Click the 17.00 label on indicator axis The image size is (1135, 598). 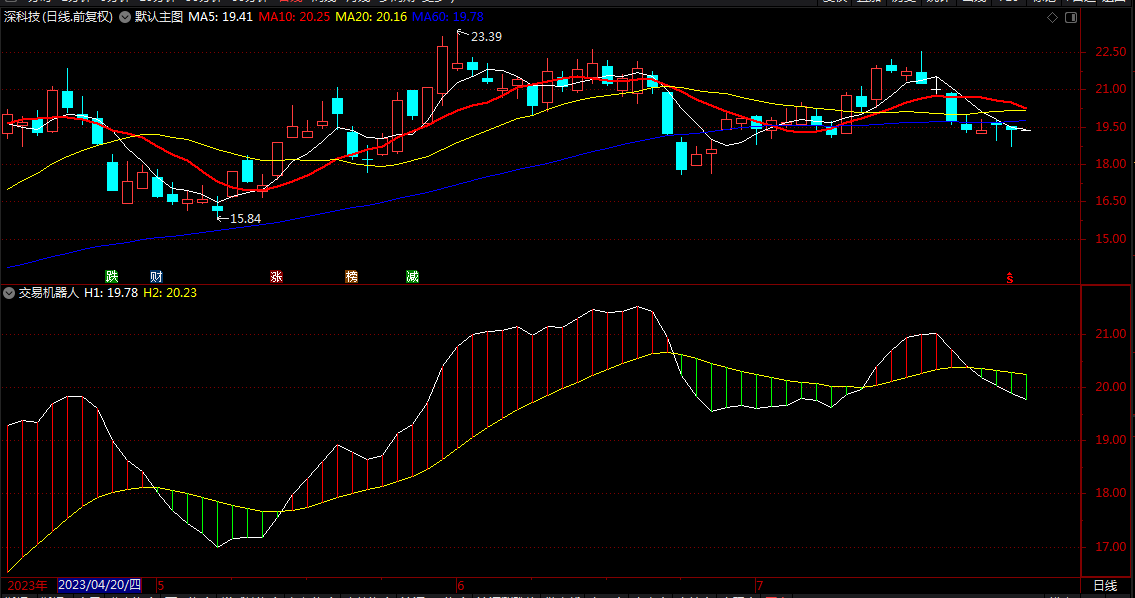(x=1110, y=547)
